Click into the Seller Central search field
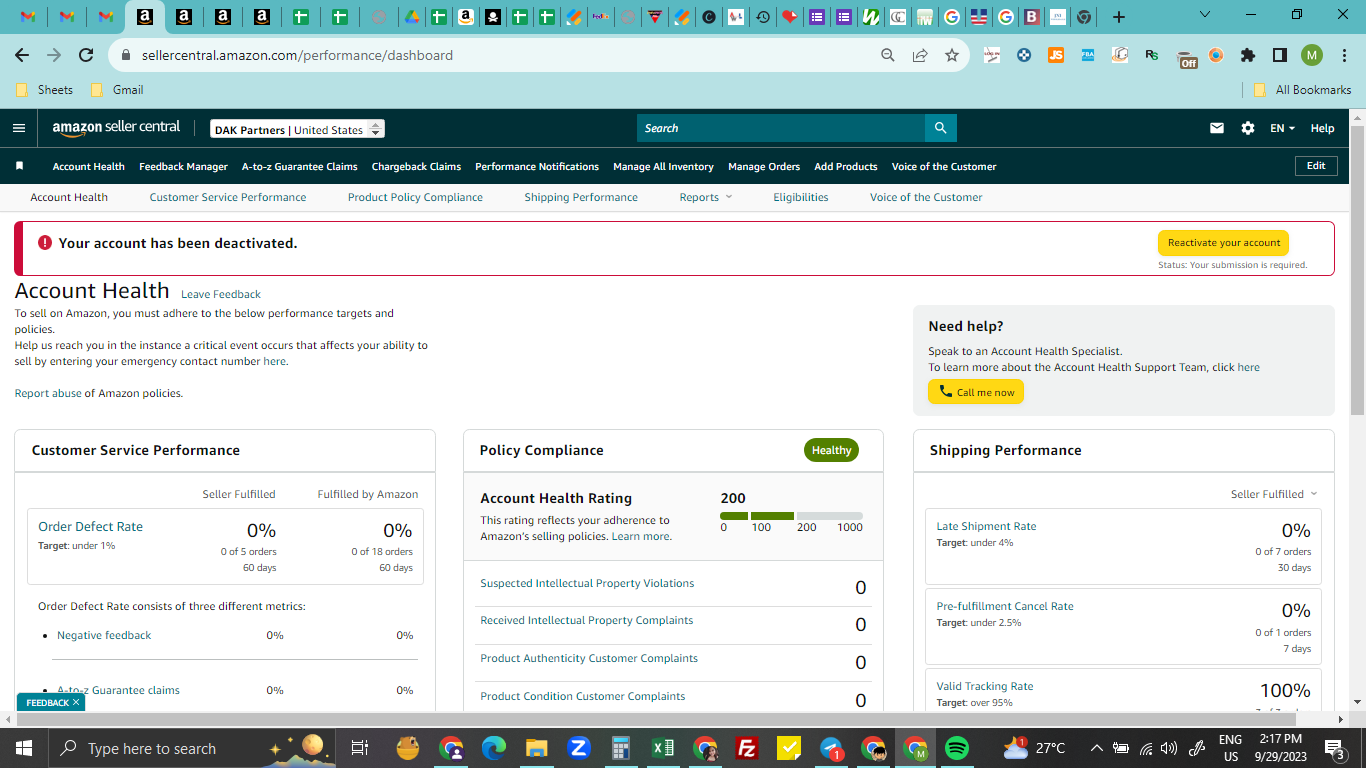Viewport: 1366px width, 768px height. (781, 128)
